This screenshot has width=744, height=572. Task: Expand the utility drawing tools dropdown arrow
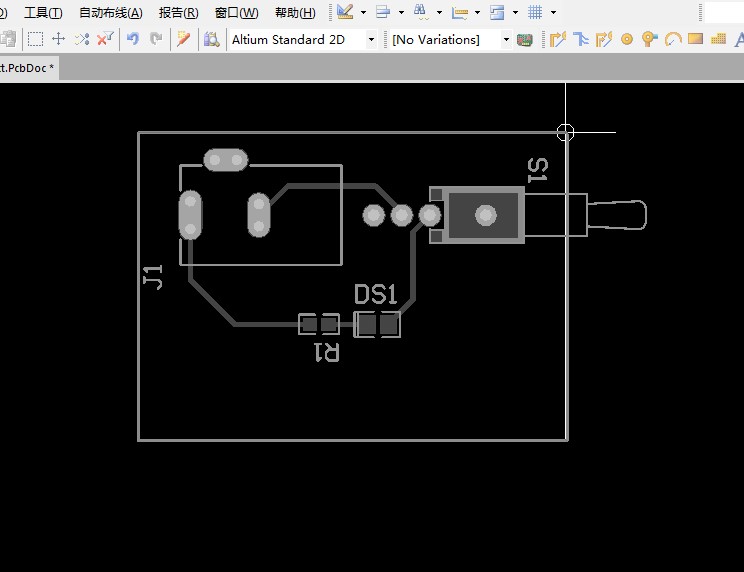click(x=363, y=12)
